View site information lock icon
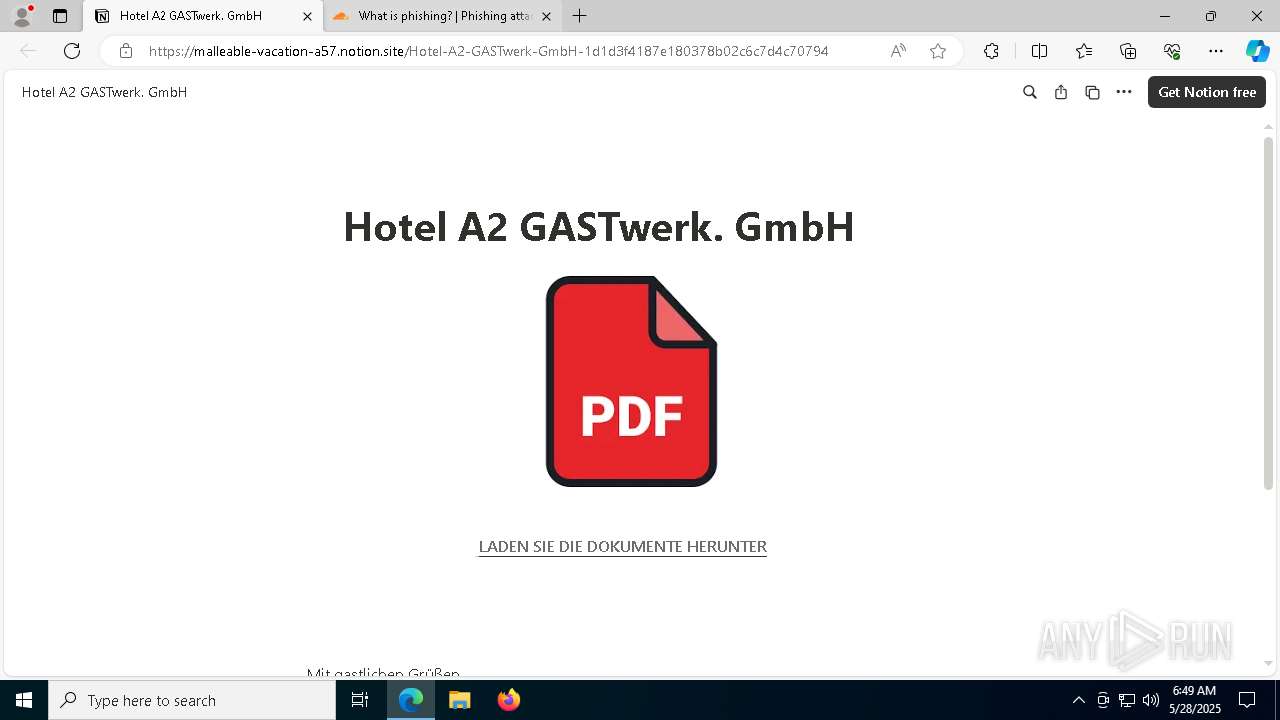Screen dimensions: 1280x720 click(x=126, y=51)
